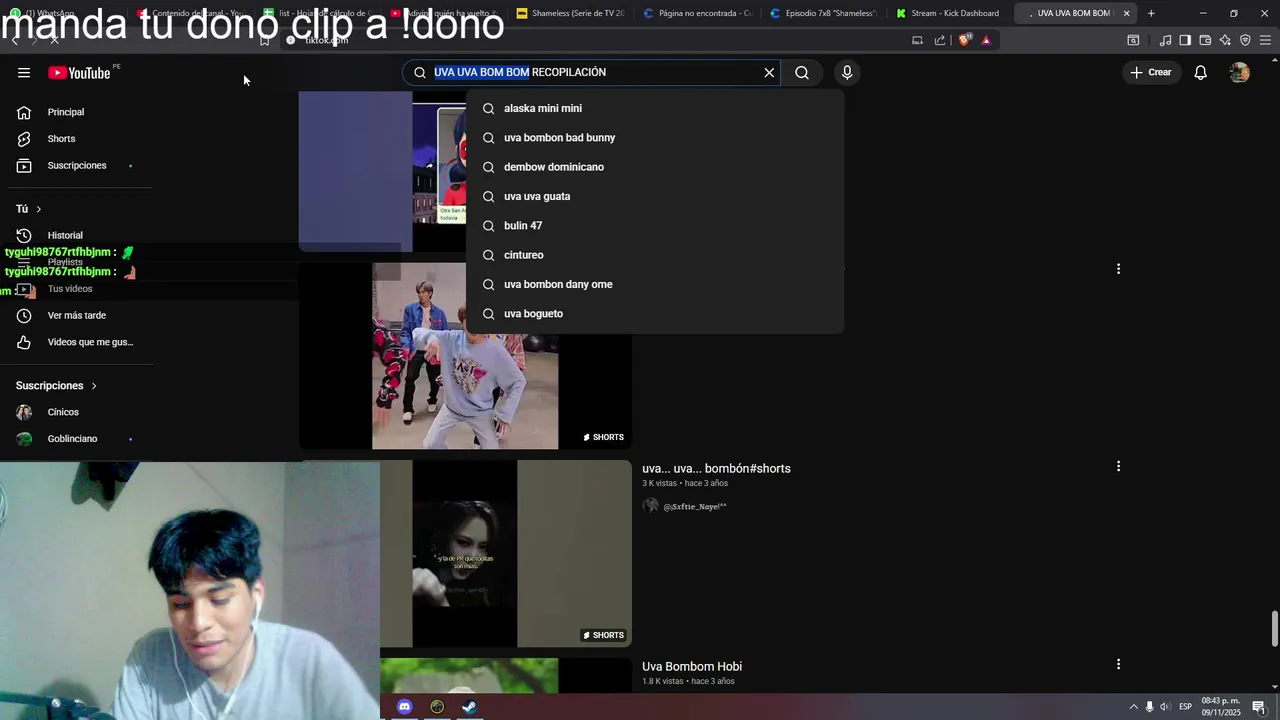This screenshot has height=720, width=1280.
Task: Choose suggestion 'uva bombon bad bunny'
Action: 655,138
